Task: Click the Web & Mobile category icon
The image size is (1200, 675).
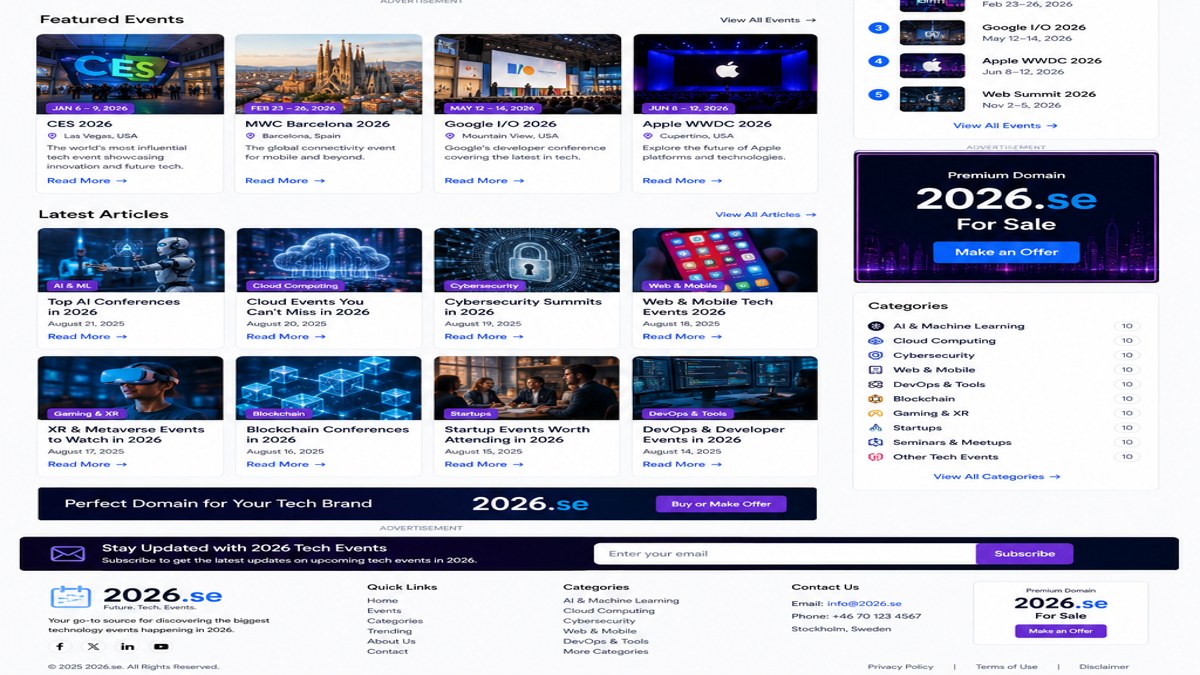Action: (875, 370)
